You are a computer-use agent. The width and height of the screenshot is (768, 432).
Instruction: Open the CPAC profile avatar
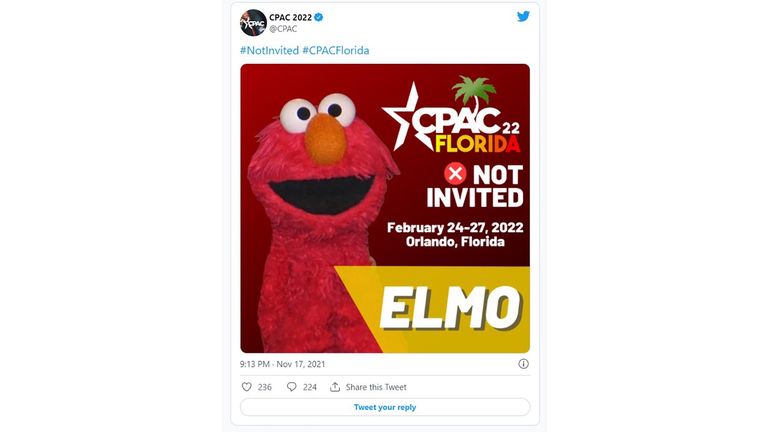[x=253, y=23]
